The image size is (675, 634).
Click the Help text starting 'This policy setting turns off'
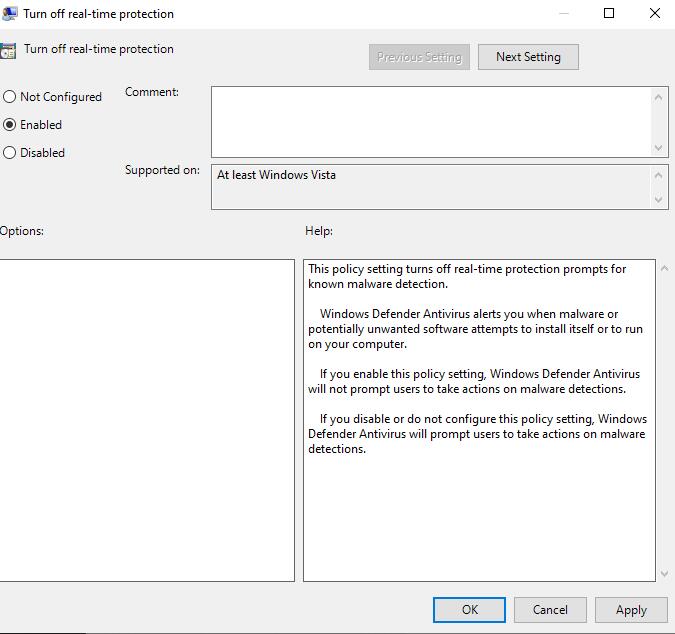[x=467, y=276]
